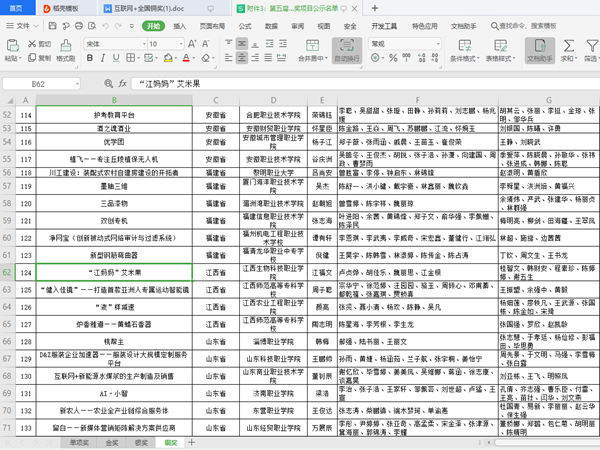The image size is (600, 450).
Task: Align text to the left
Action: (x=228, y=58)
